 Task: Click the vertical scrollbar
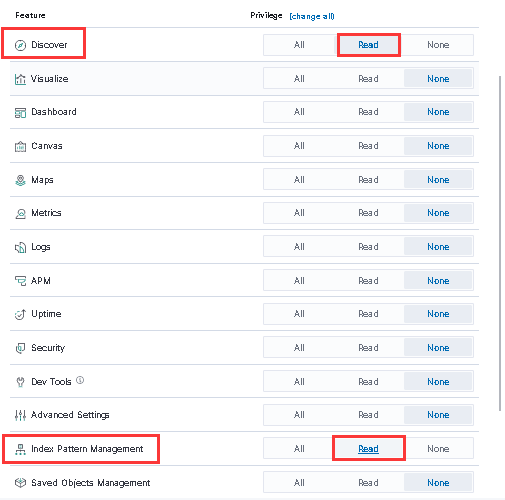pyautogui.click(x=500, y=243)
